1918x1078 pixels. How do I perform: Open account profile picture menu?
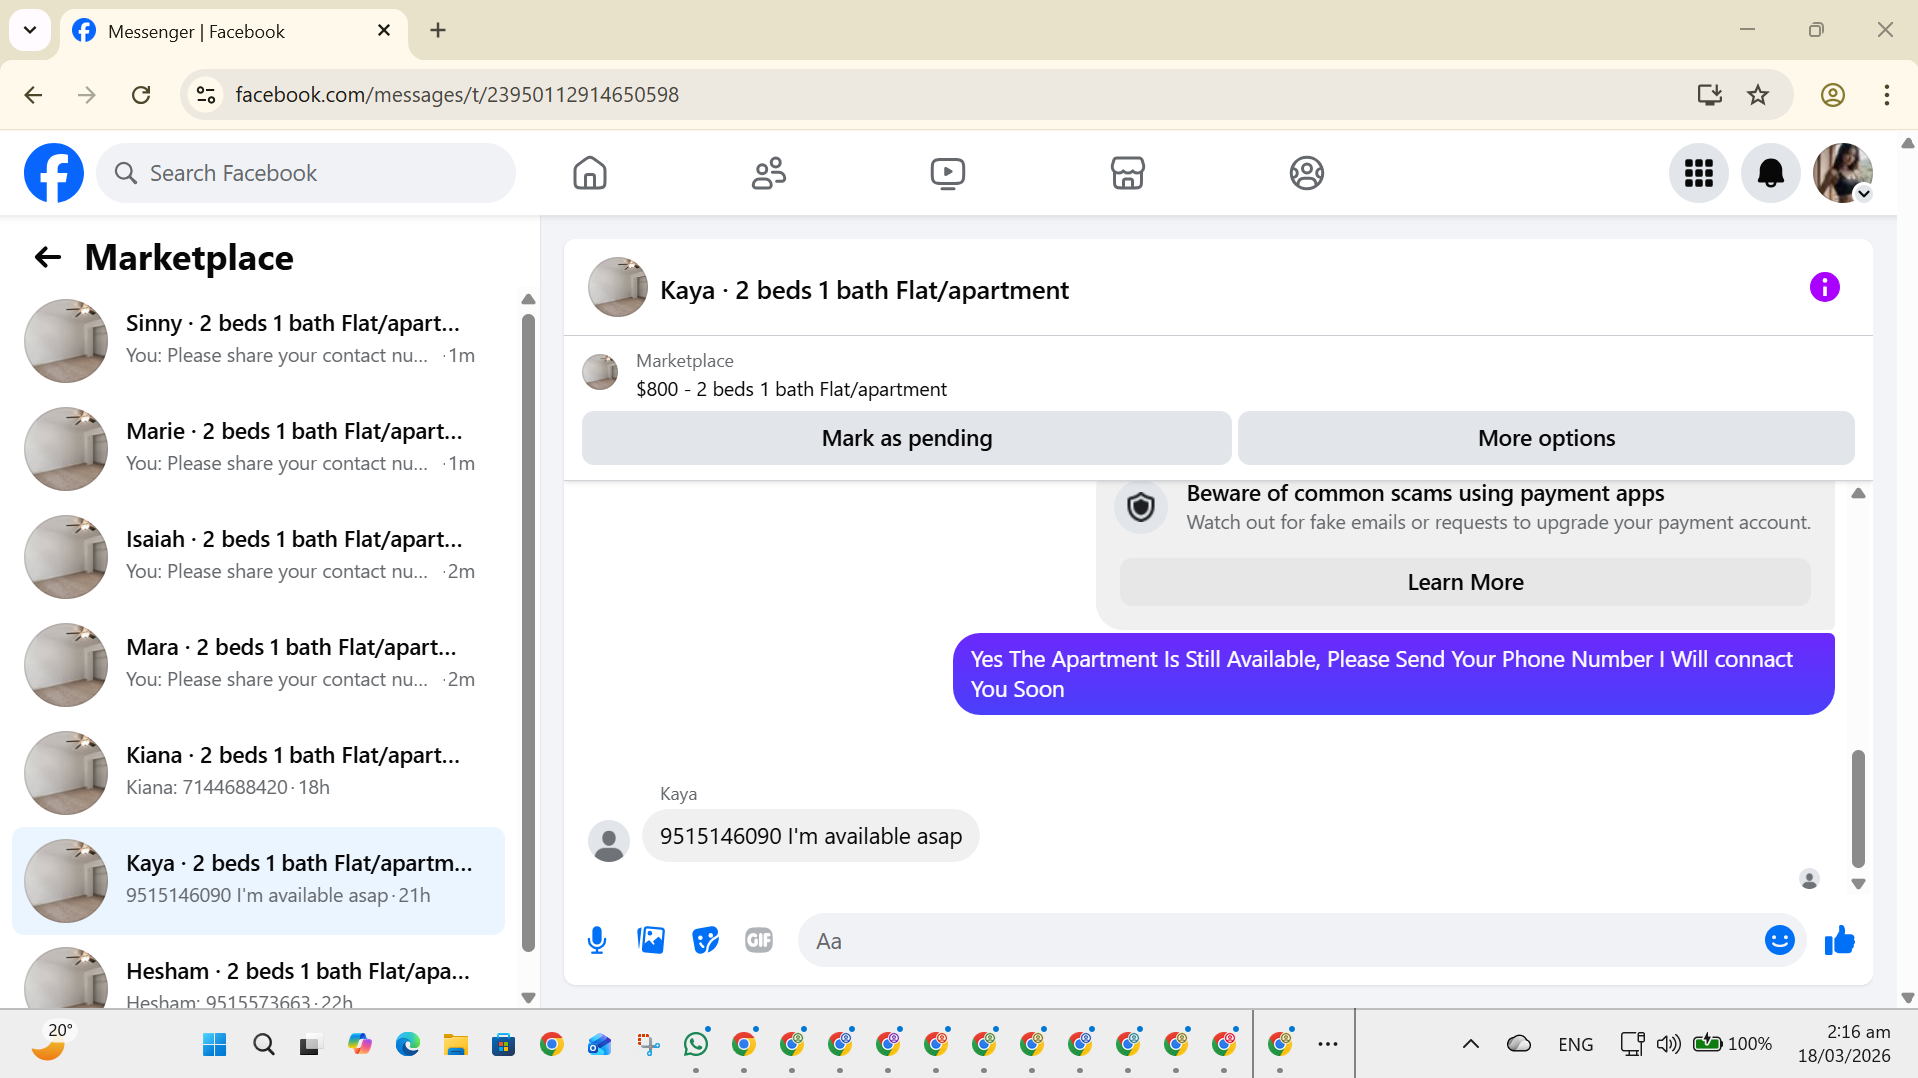click(x=1843, y=173)
